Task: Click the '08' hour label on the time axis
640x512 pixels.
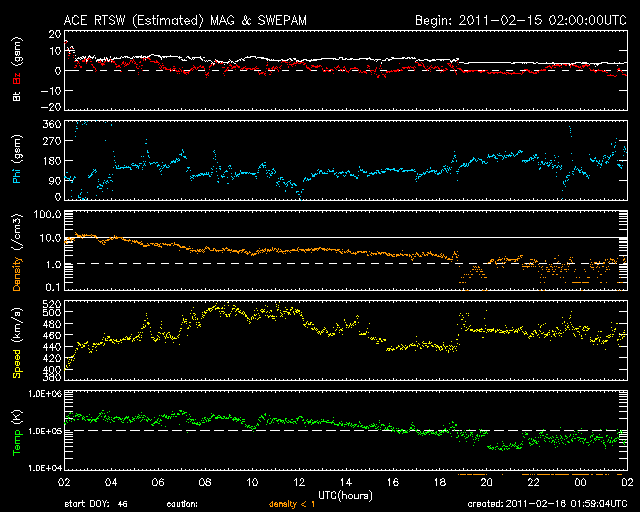Action: tap(205, 482)
